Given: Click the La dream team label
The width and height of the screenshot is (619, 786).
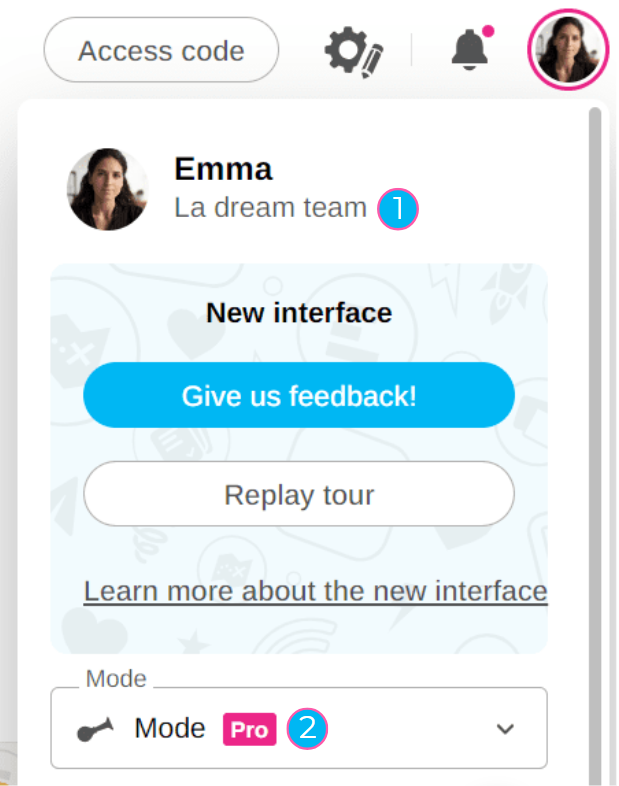Looking at the screenshot, I should coord(270,208).
